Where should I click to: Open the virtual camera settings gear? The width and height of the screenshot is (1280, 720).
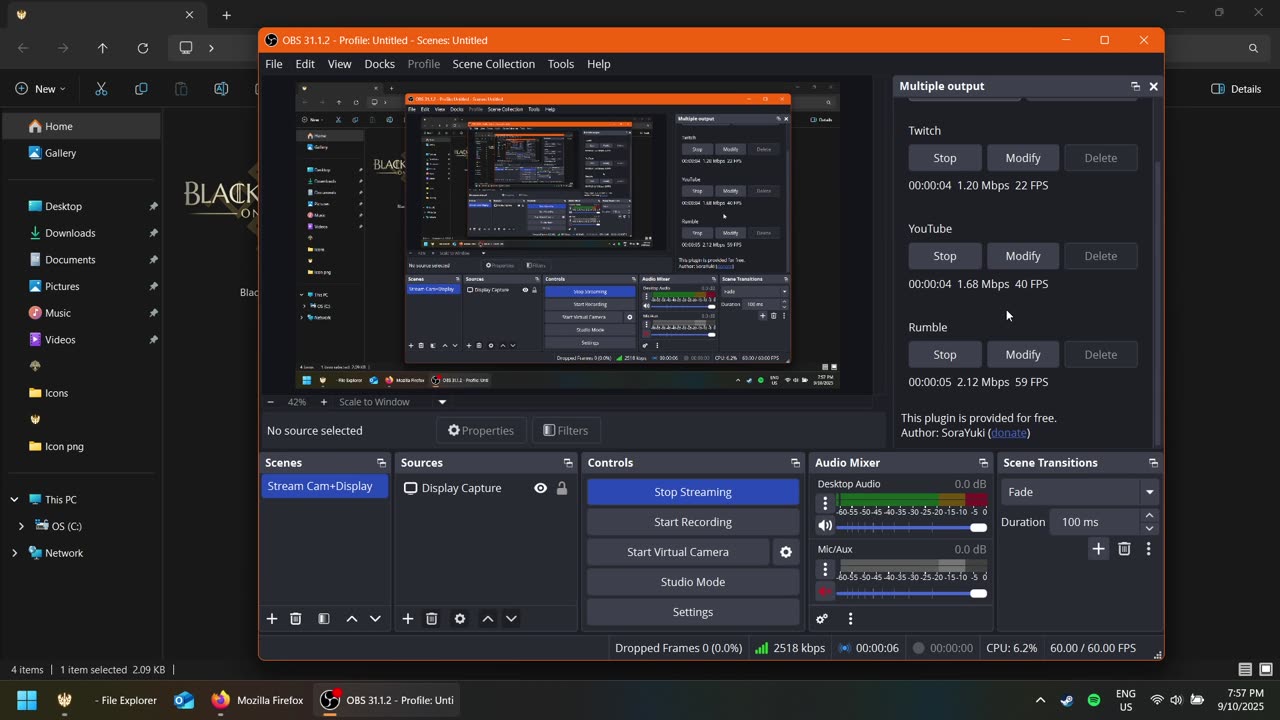[x=786, y=552]
